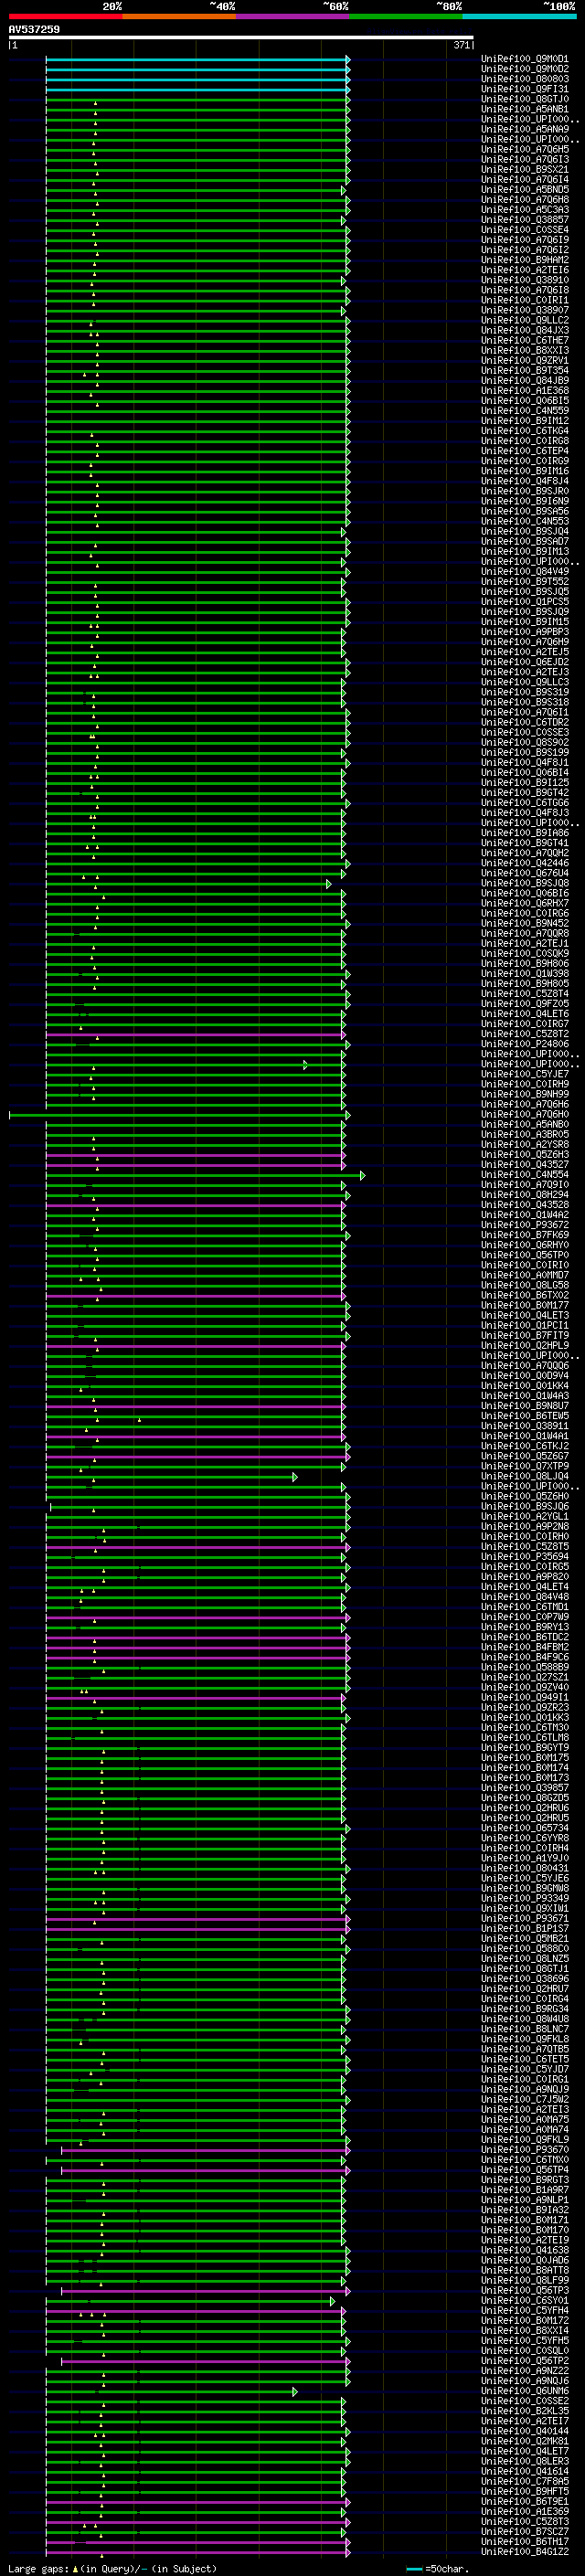Open hit UniRef100_B8XXI3

tap(525, 350)
